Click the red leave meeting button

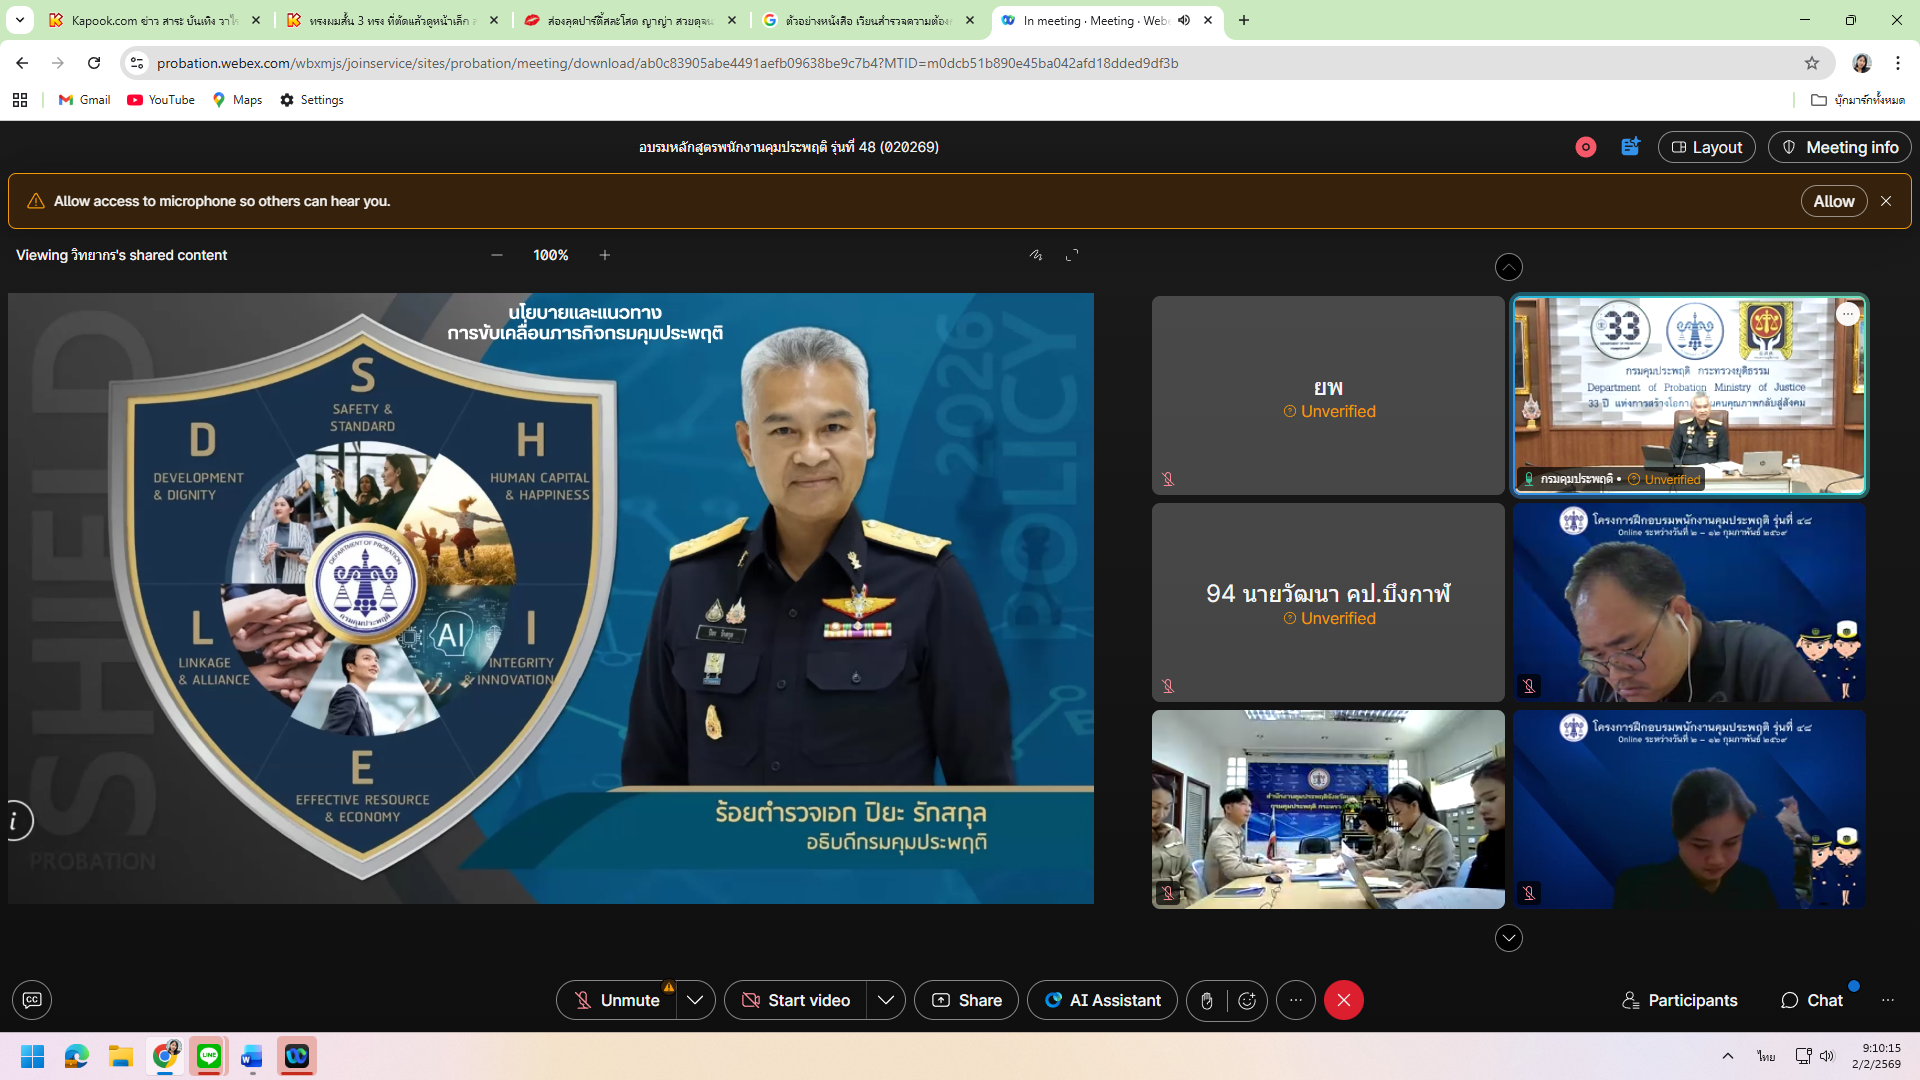coord(1343,1000)
